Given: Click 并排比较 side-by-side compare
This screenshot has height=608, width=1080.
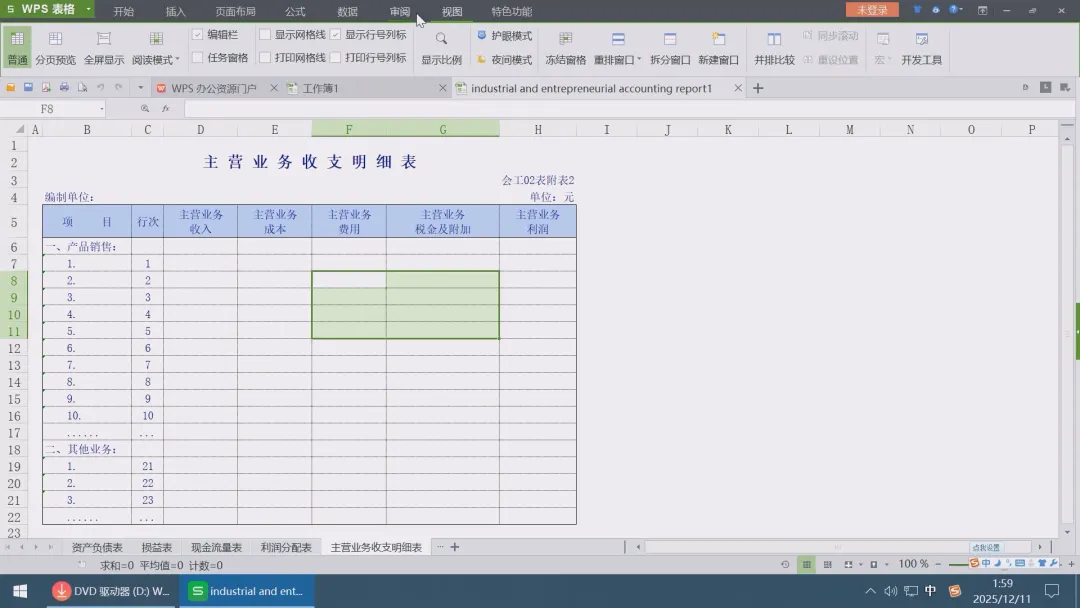Looking at the screenshot, I should point(774,47).
